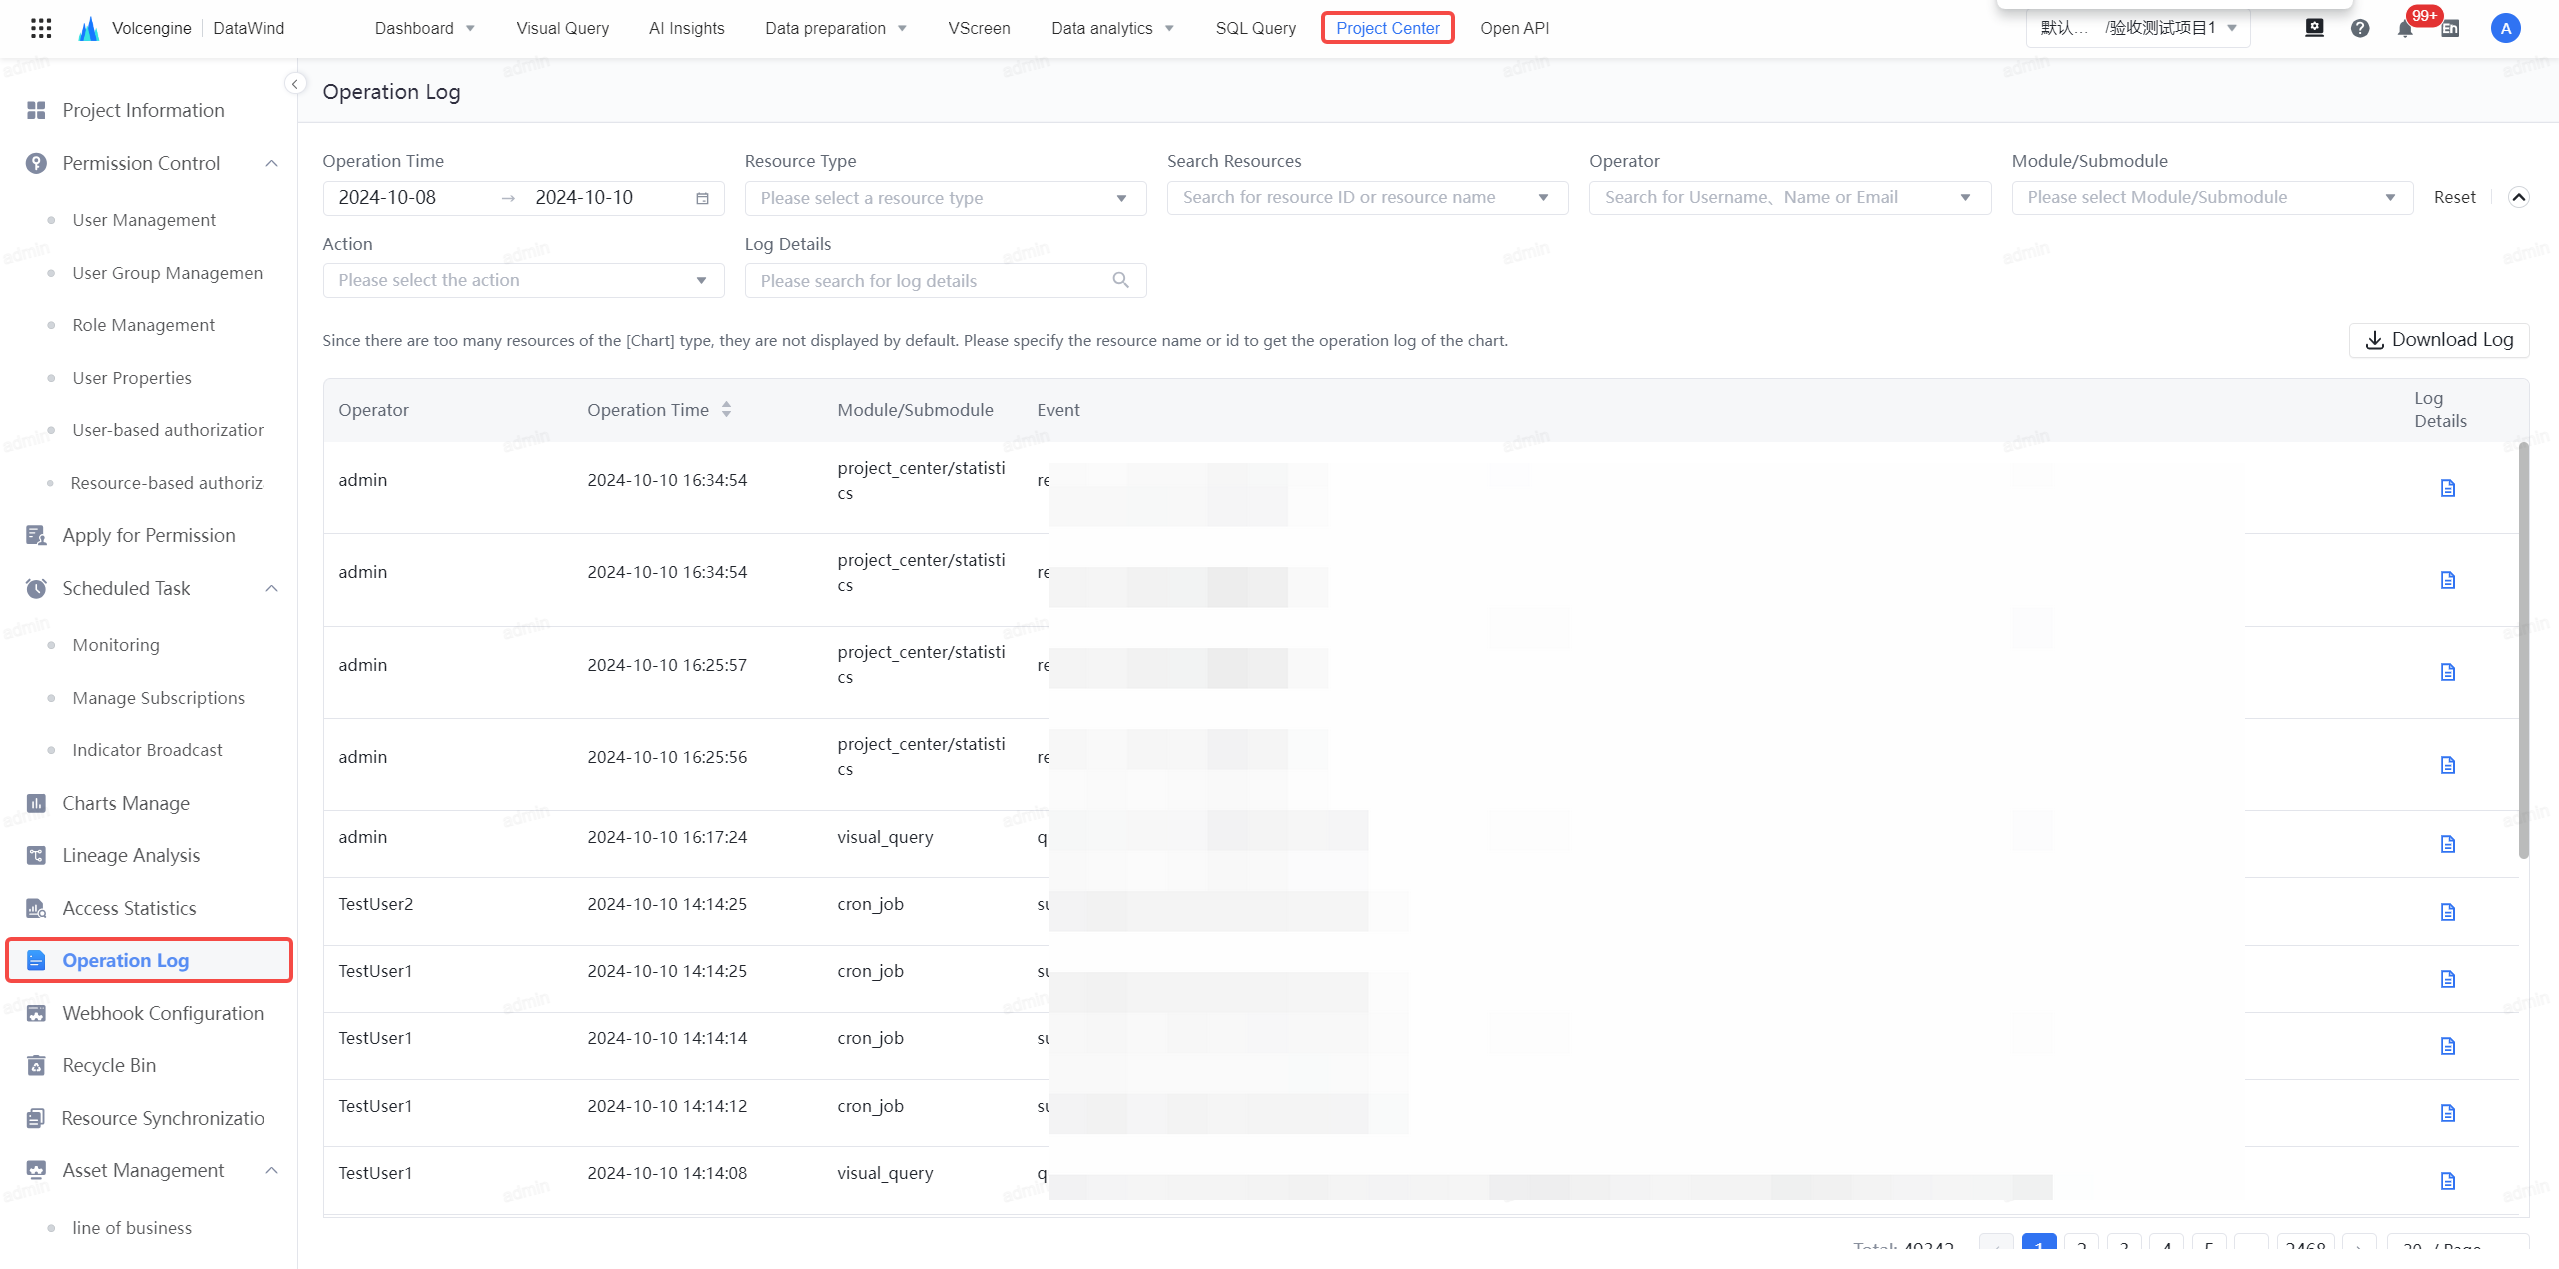
Task: Click the calendar icon in Operation Time
Action: [x=702, y=198]
